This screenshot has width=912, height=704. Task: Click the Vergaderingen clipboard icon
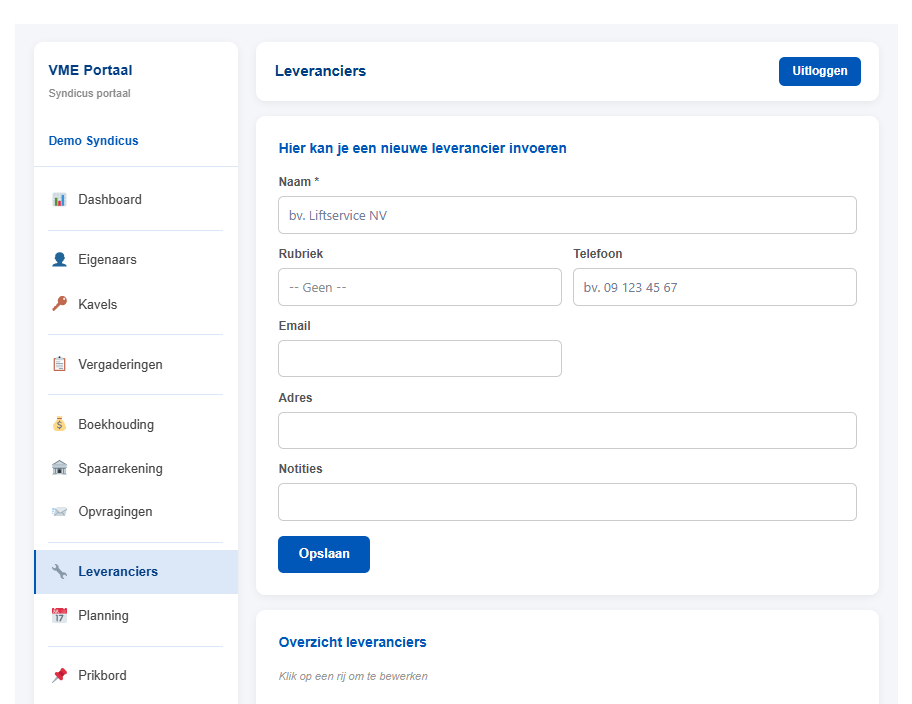(x=59, y=364)
